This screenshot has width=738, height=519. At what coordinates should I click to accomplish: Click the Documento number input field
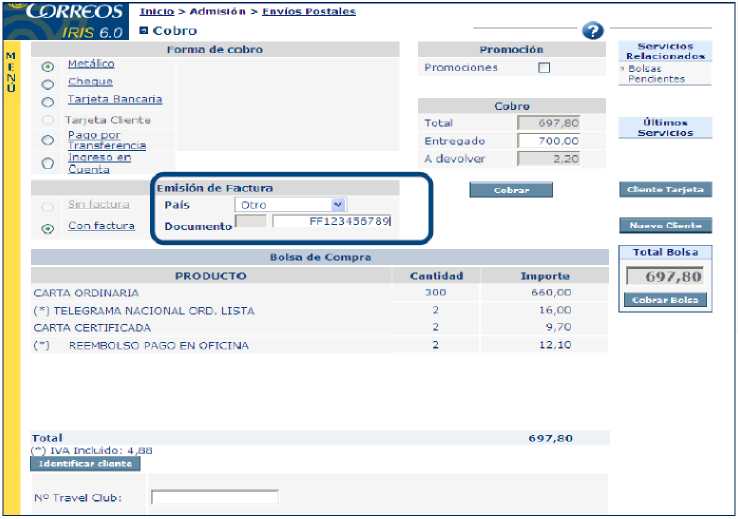pyautogui.click(x=331, y=223)
